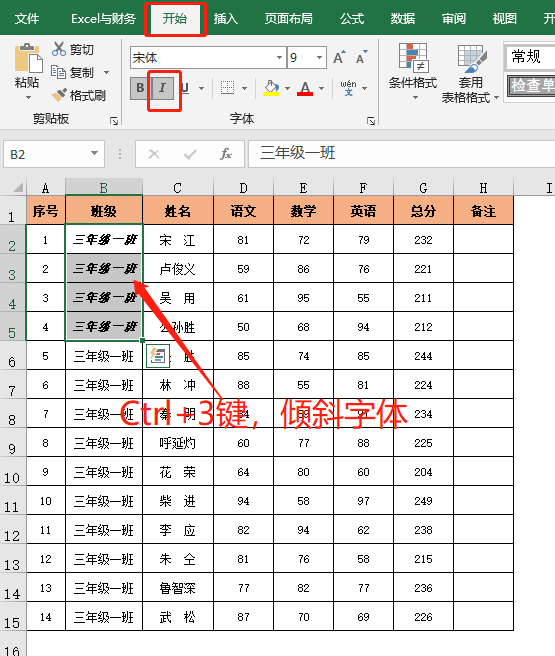Image resolution: width=555 pixels, height=656 pixels.
Task: Decrease font size with small A icon
Action: [362, 57]
